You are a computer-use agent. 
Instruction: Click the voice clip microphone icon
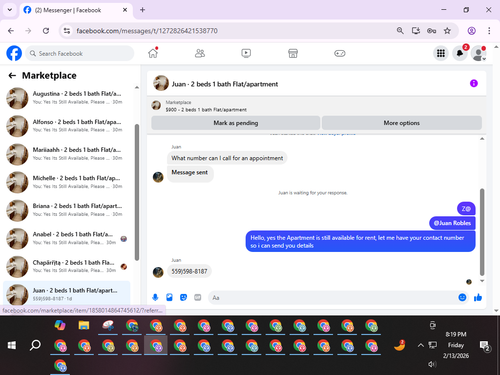coord(155,297)
